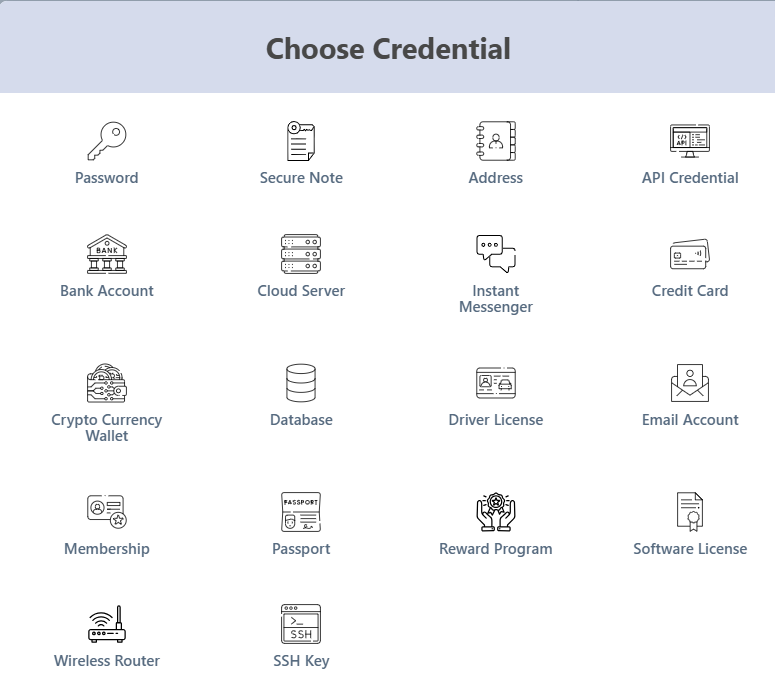Click the Membership label
775x698 pixels.
tap(107, 549)
